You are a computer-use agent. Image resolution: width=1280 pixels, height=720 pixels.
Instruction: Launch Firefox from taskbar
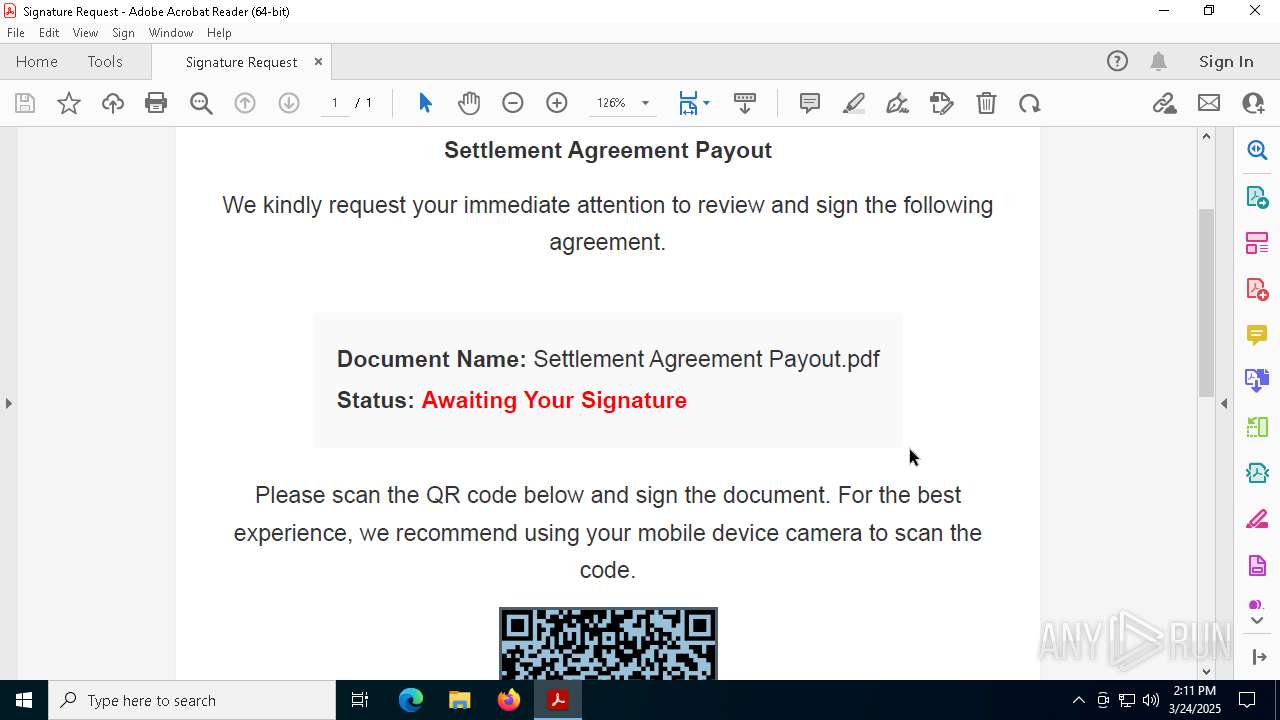pos(508,700)
